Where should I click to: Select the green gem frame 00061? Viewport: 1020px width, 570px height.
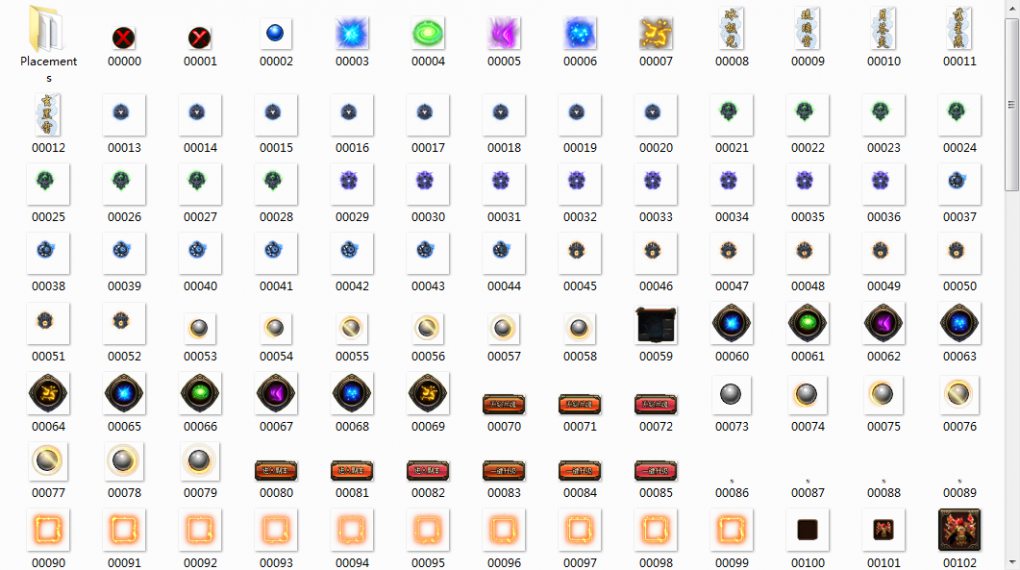[808, 324]
